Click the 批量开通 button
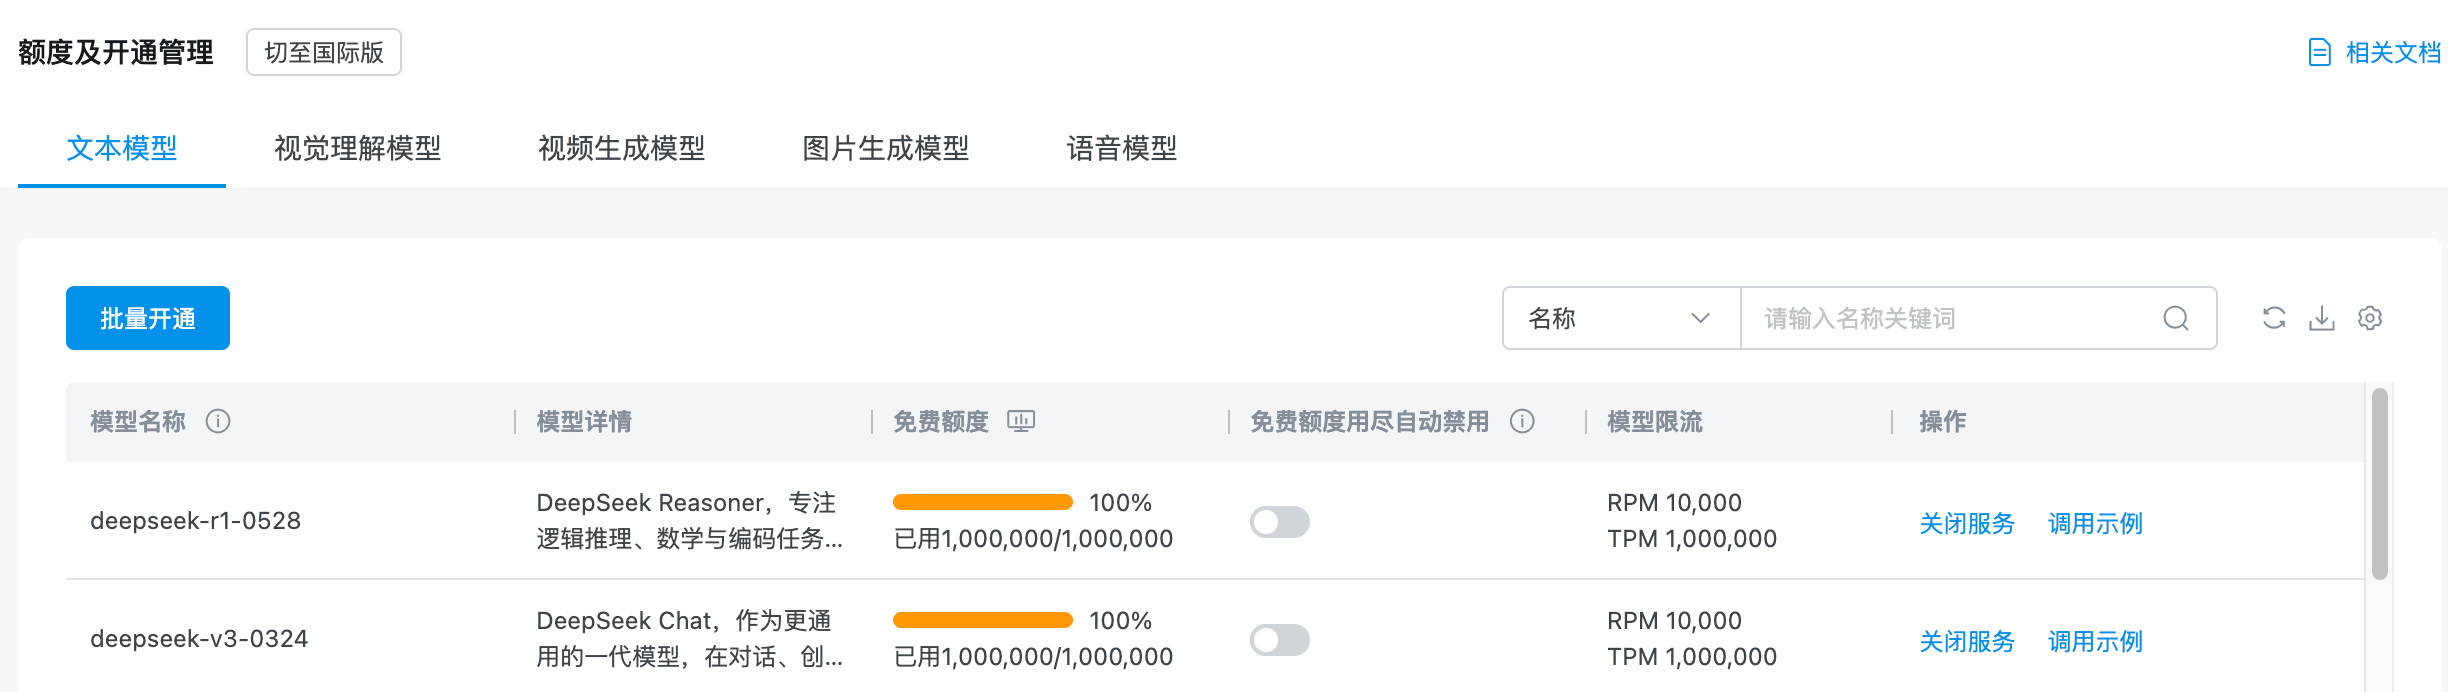2448x692 pixels. coord(148,318)
